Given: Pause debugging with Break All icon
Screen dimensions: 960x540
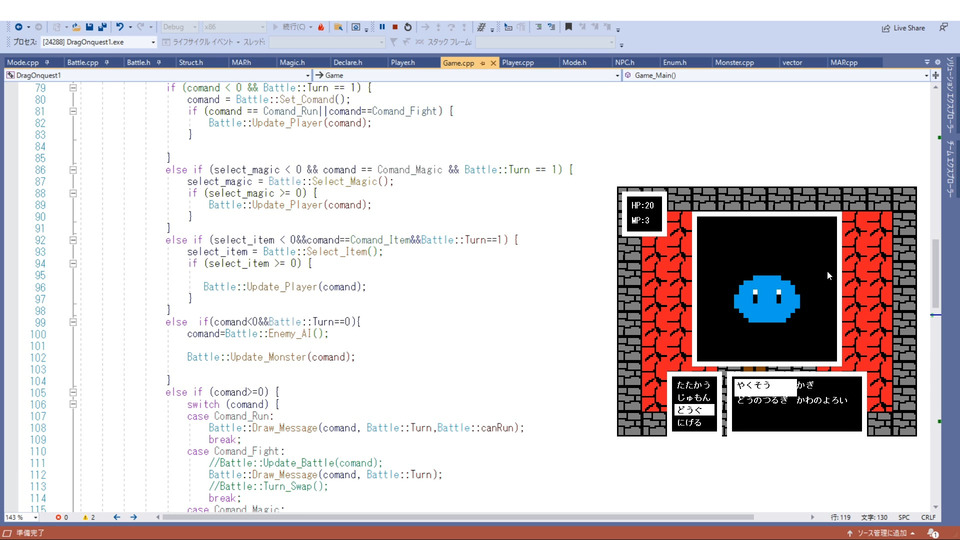Looking at the screenshot, I should (382, 27).
